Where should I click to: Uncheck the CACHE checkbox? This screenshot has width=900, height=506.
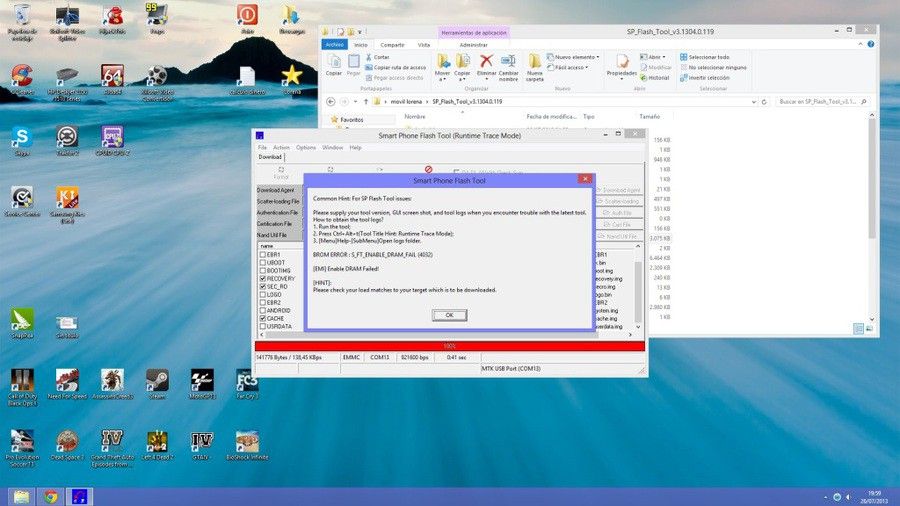coord(263,318)
